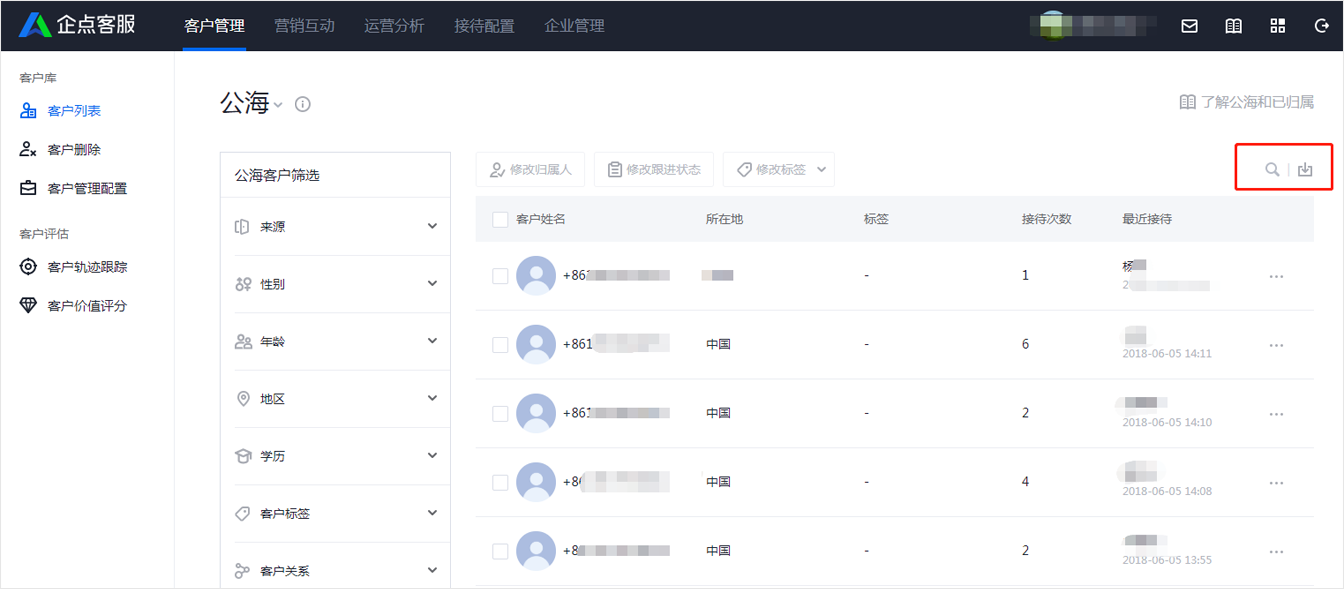Select the checkbox for customer with 6 接待次数

point(500,345)
